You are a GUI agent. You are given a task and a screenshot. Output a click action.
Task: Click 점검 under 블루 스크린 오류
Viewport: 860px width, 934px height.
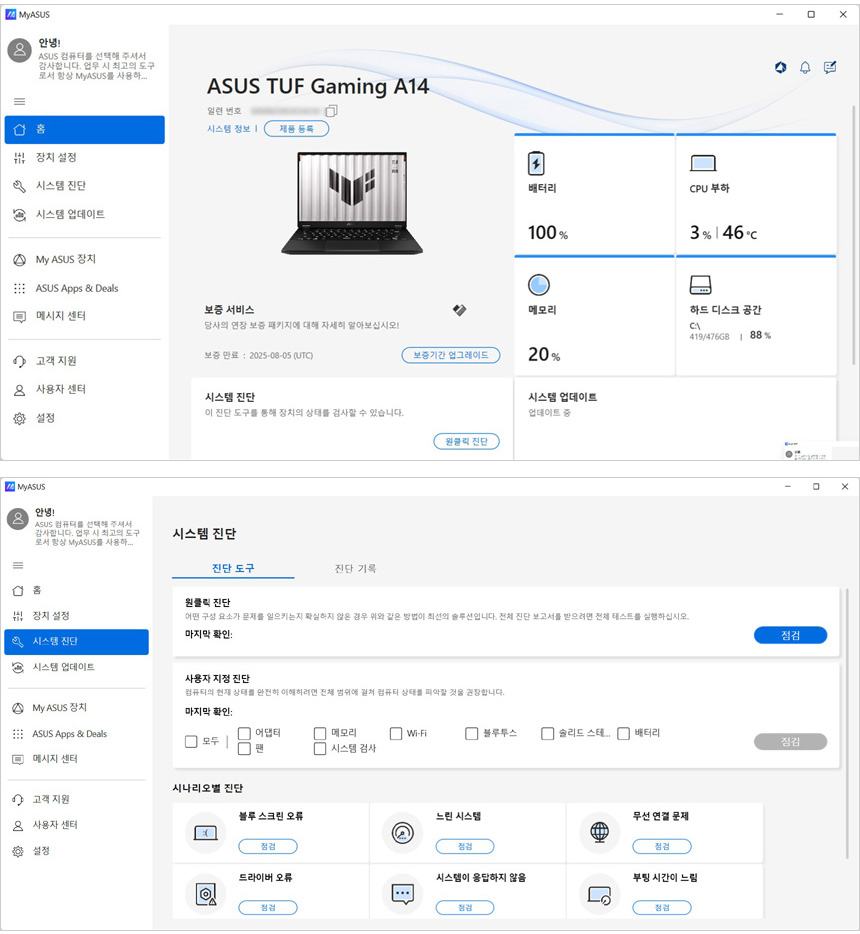pyautogui.click(x=268, y=846)
